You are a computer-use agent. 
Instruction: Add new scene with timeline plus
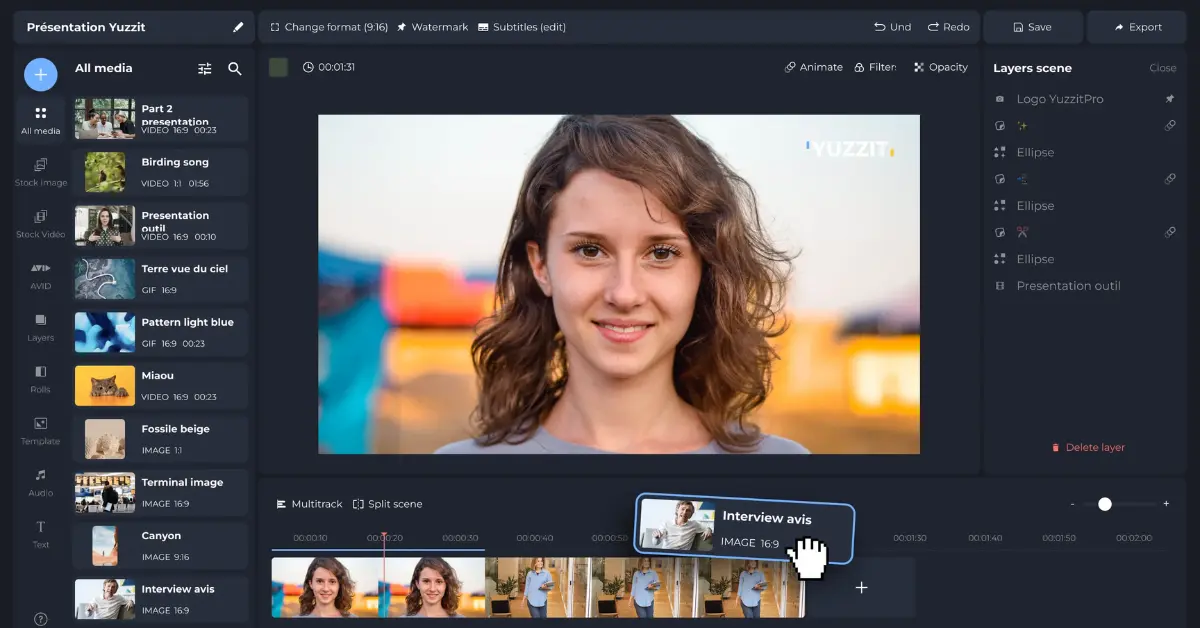tap(861, 587)
